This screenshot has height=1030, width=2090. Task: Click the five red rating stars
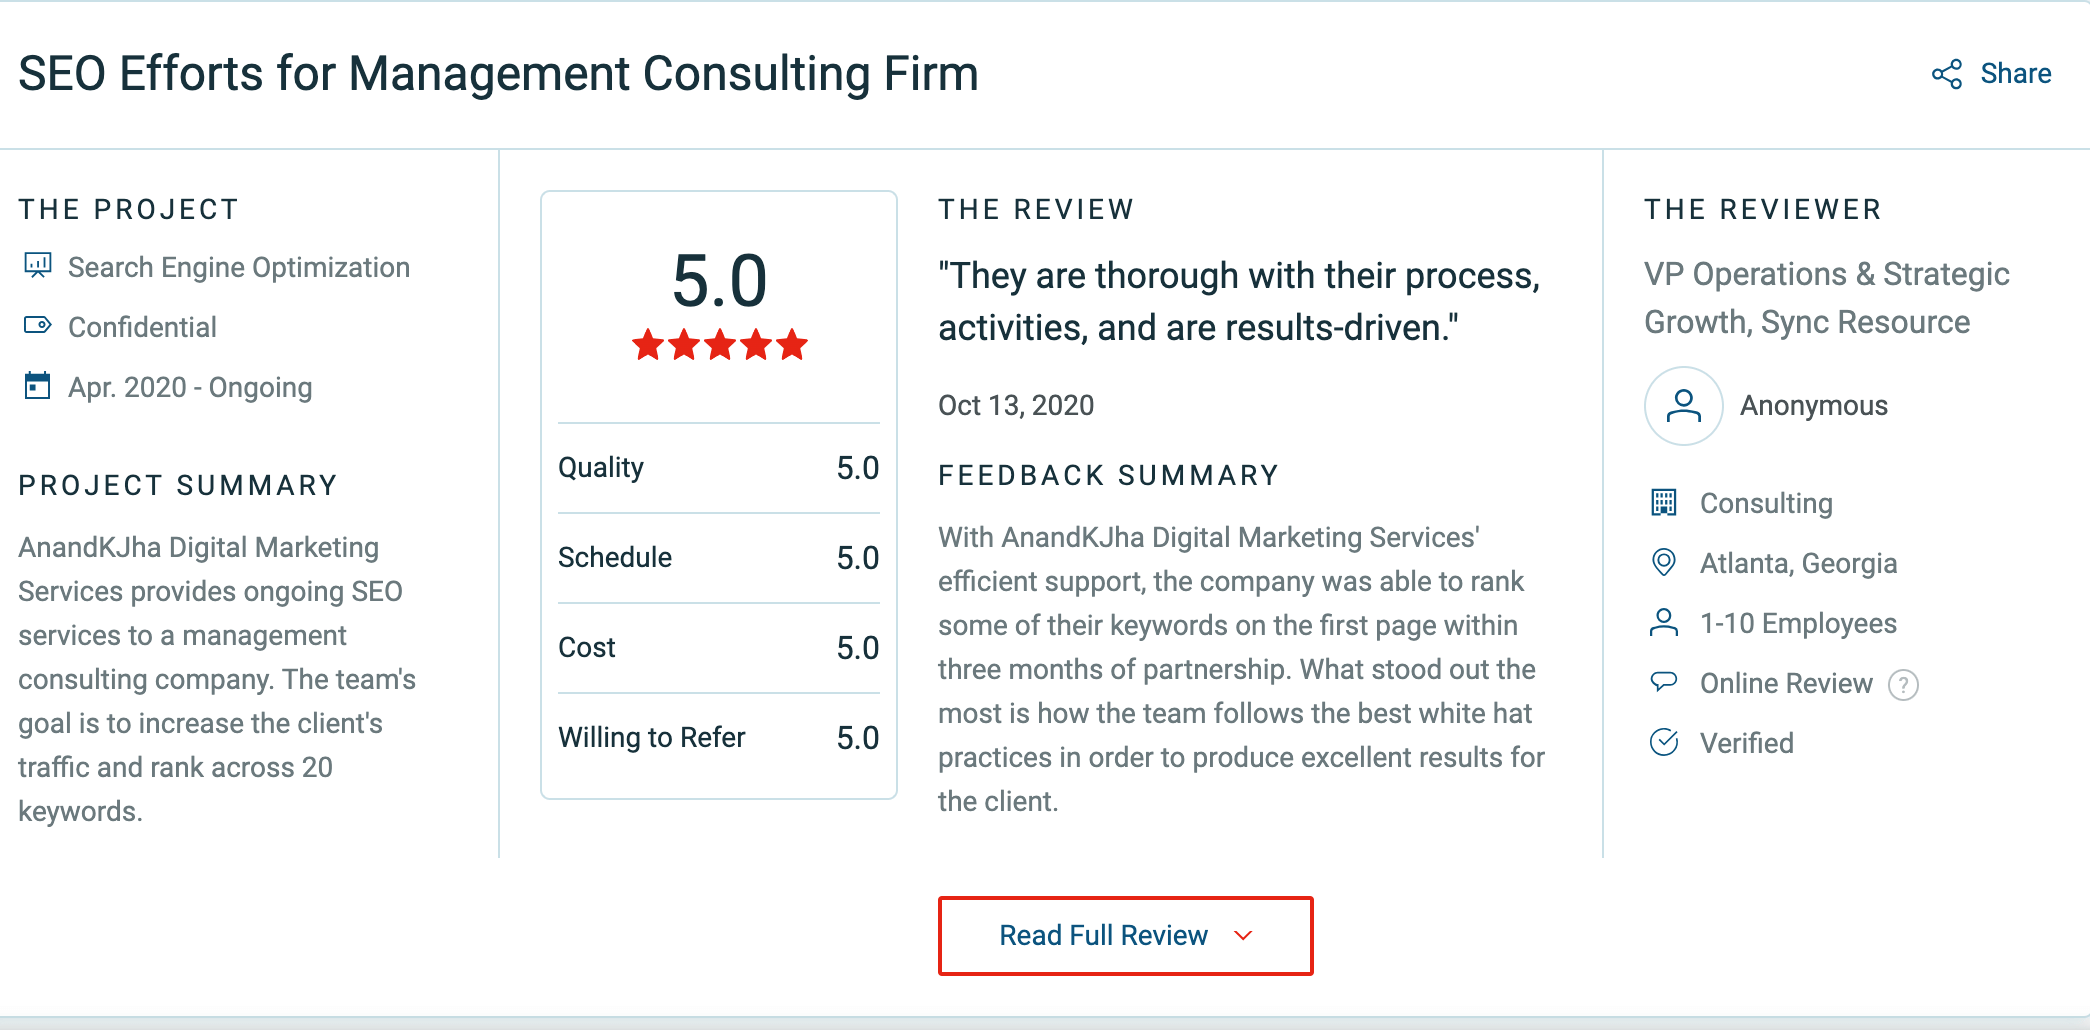coord(719,345)
